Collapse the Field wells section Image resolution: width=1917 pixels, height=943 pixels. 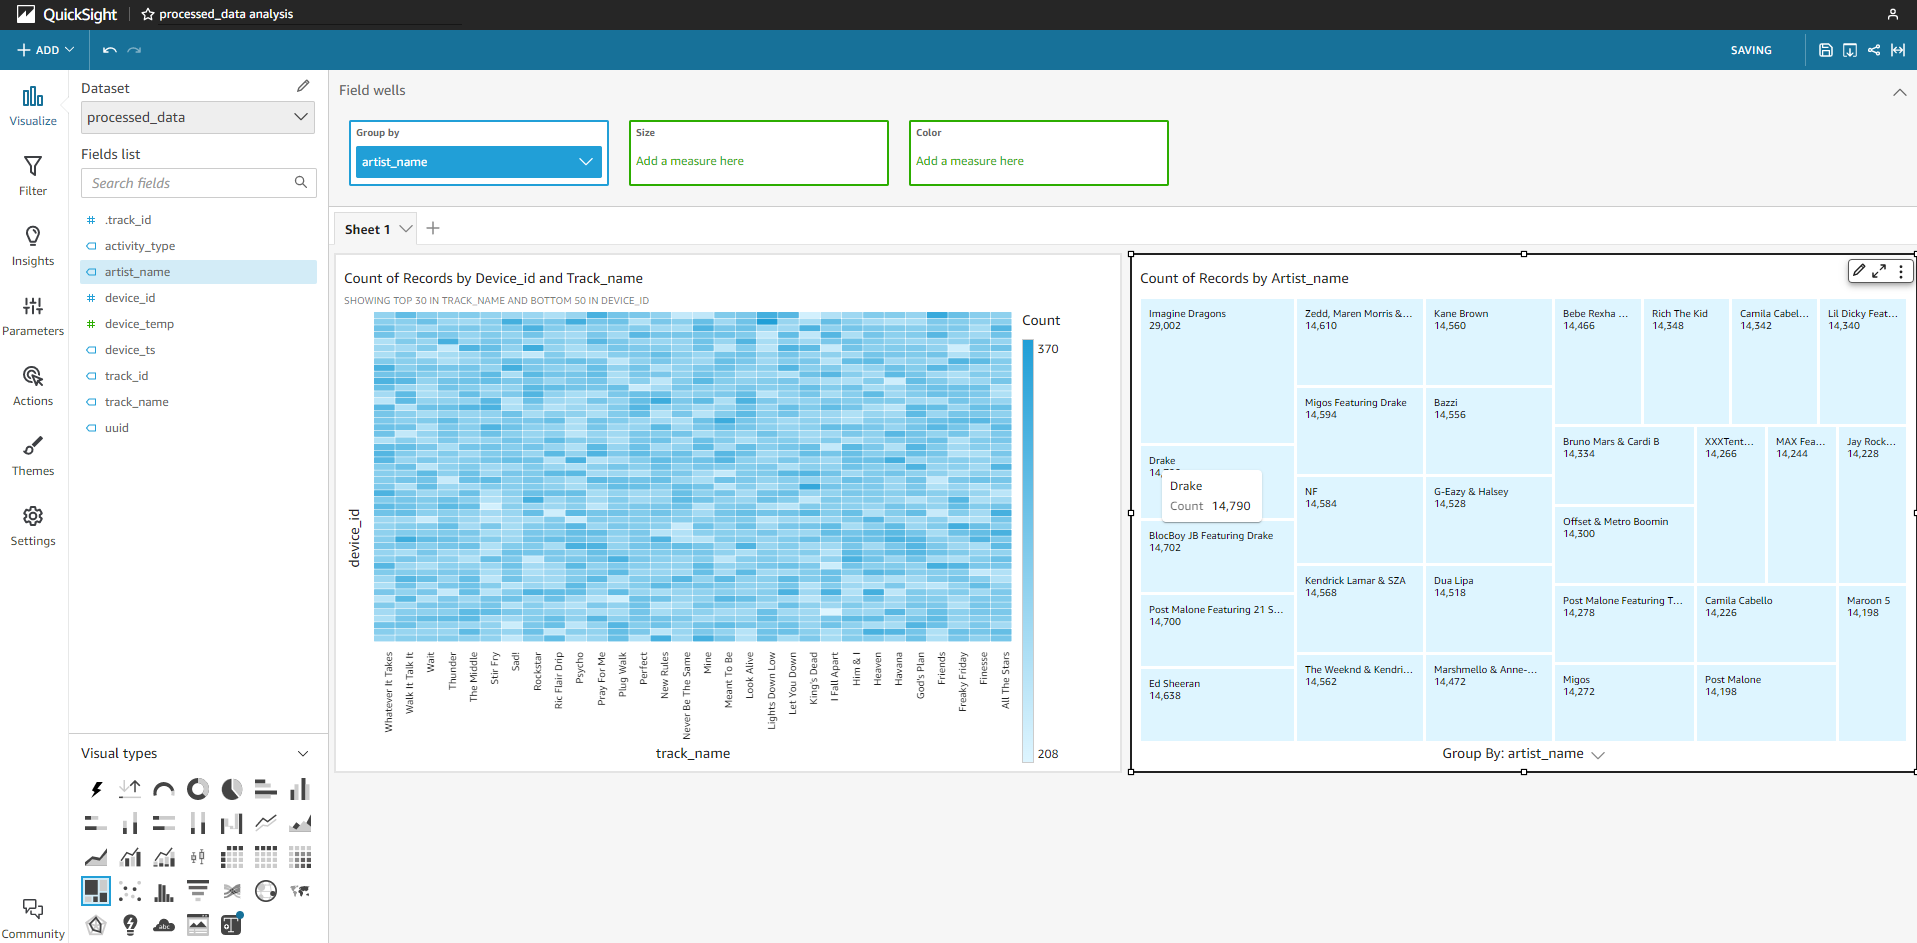[x=1899, y=92]
